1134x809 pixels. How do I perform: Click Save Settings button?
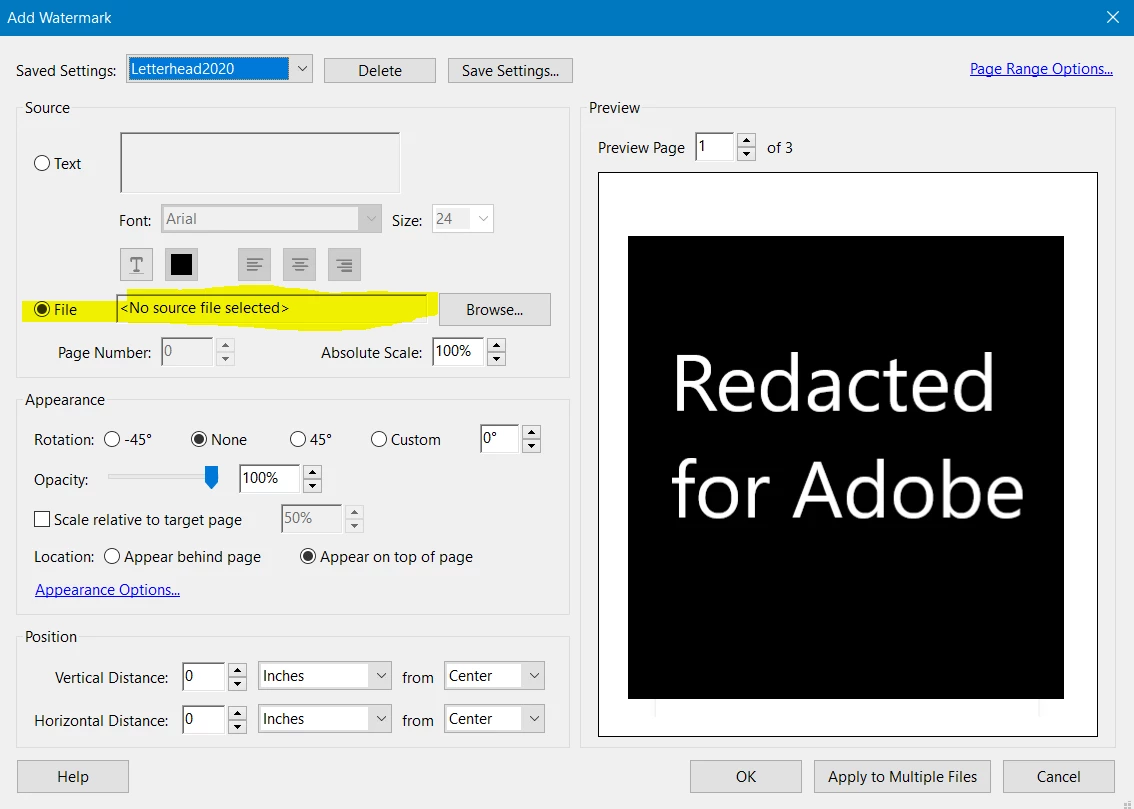point(510,71)
